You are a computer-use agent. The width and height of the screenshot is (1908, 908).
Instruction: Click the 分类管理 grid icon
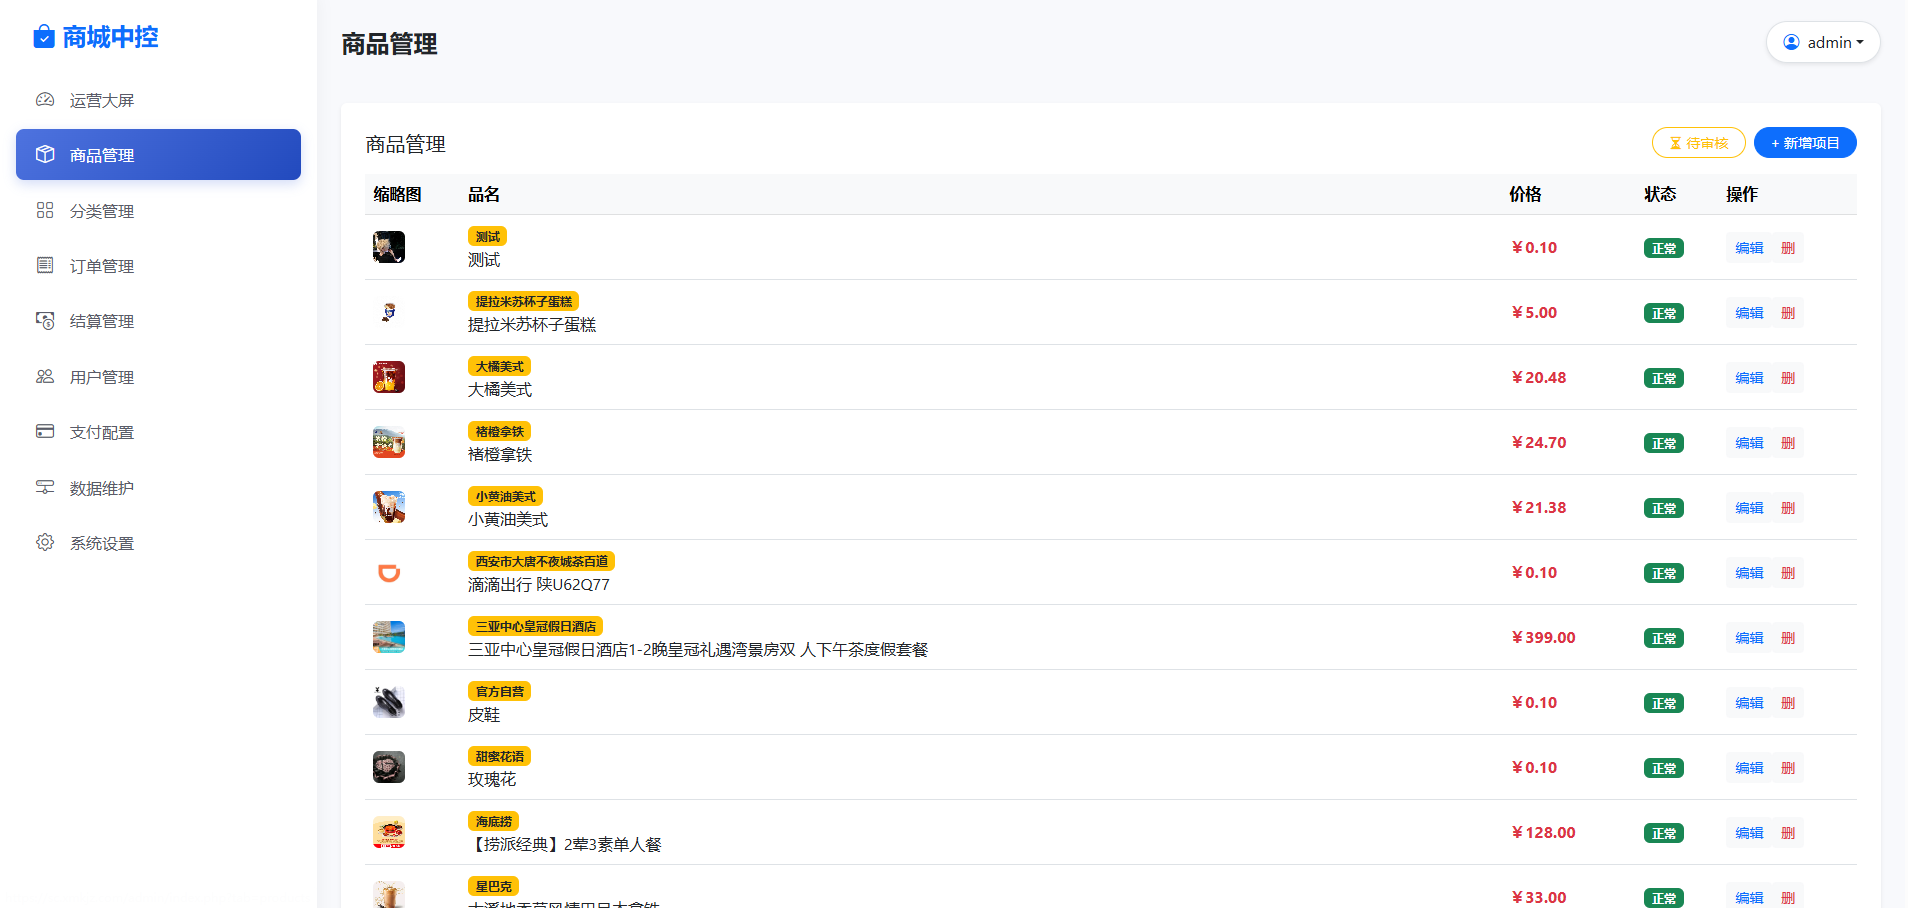[x=45, y=211]
